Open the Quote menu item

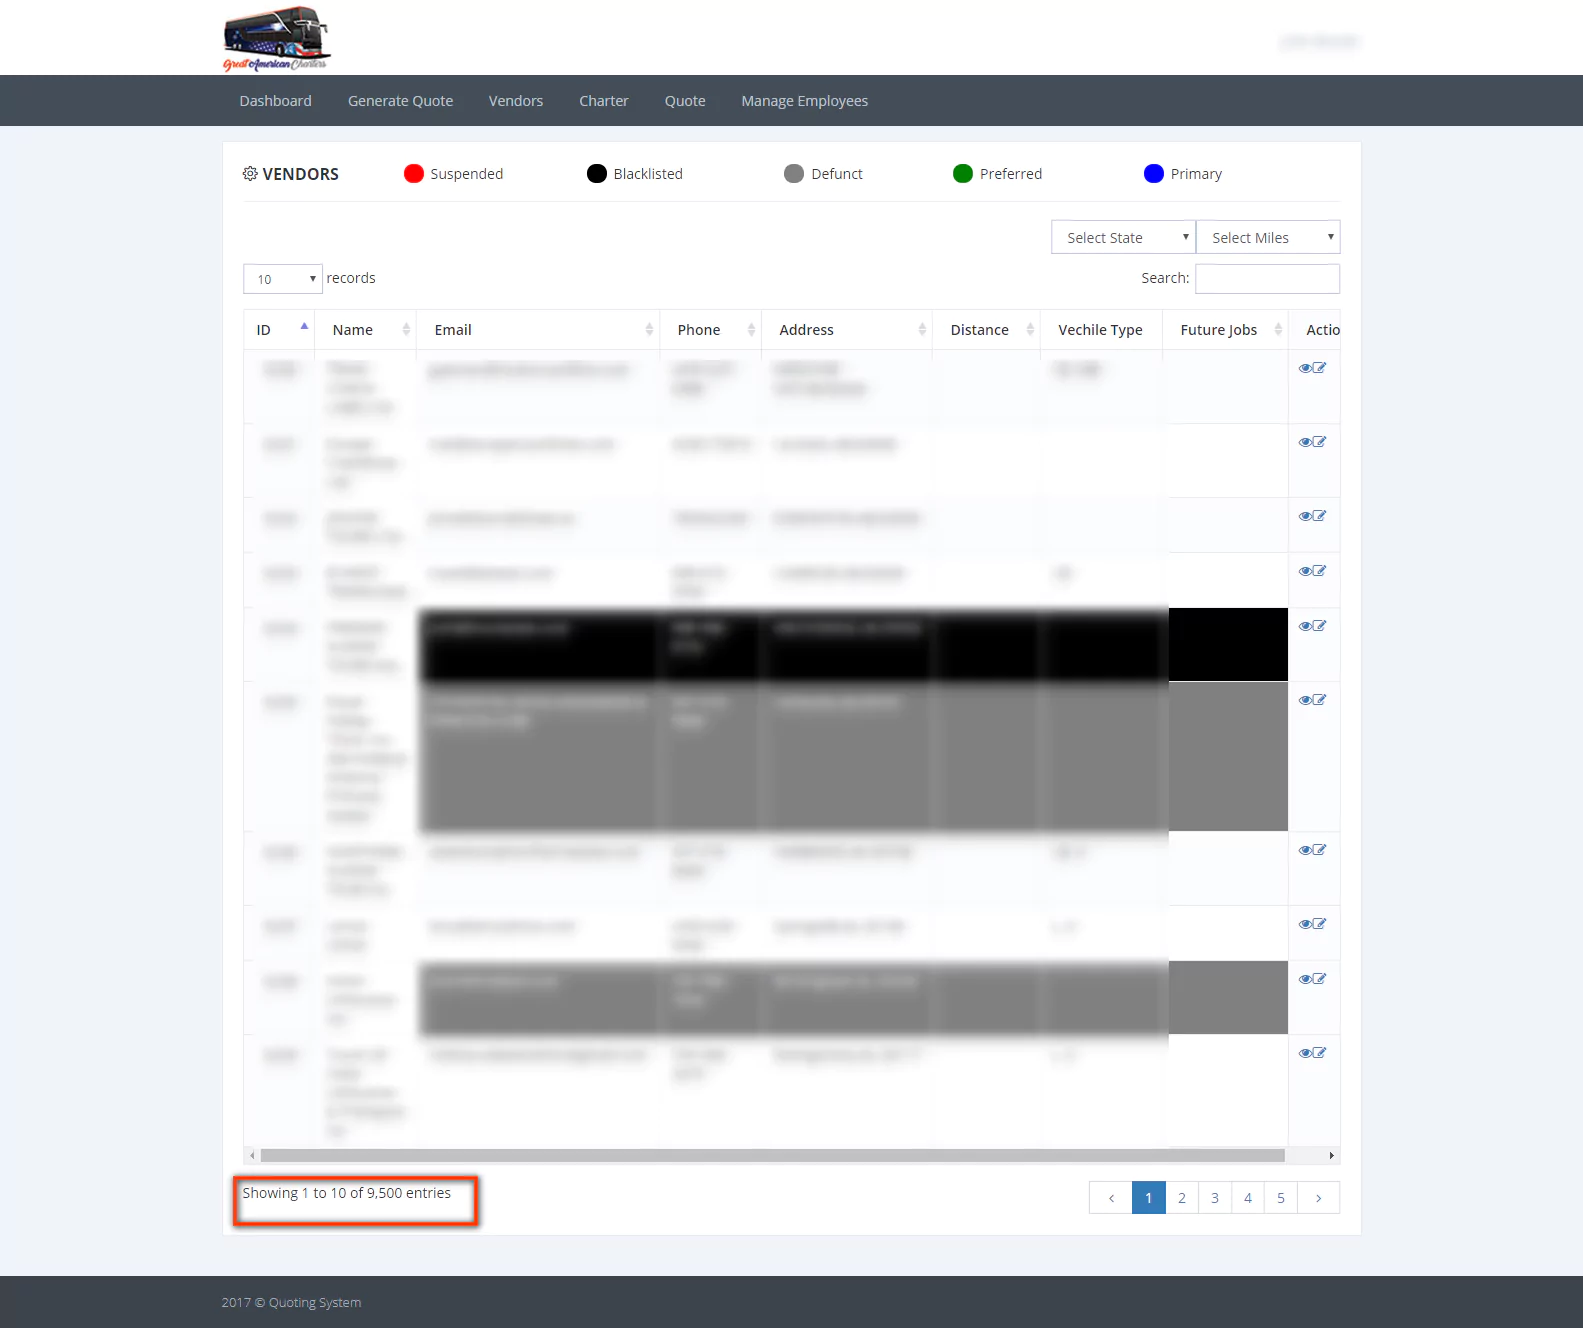tap(685, 101)
